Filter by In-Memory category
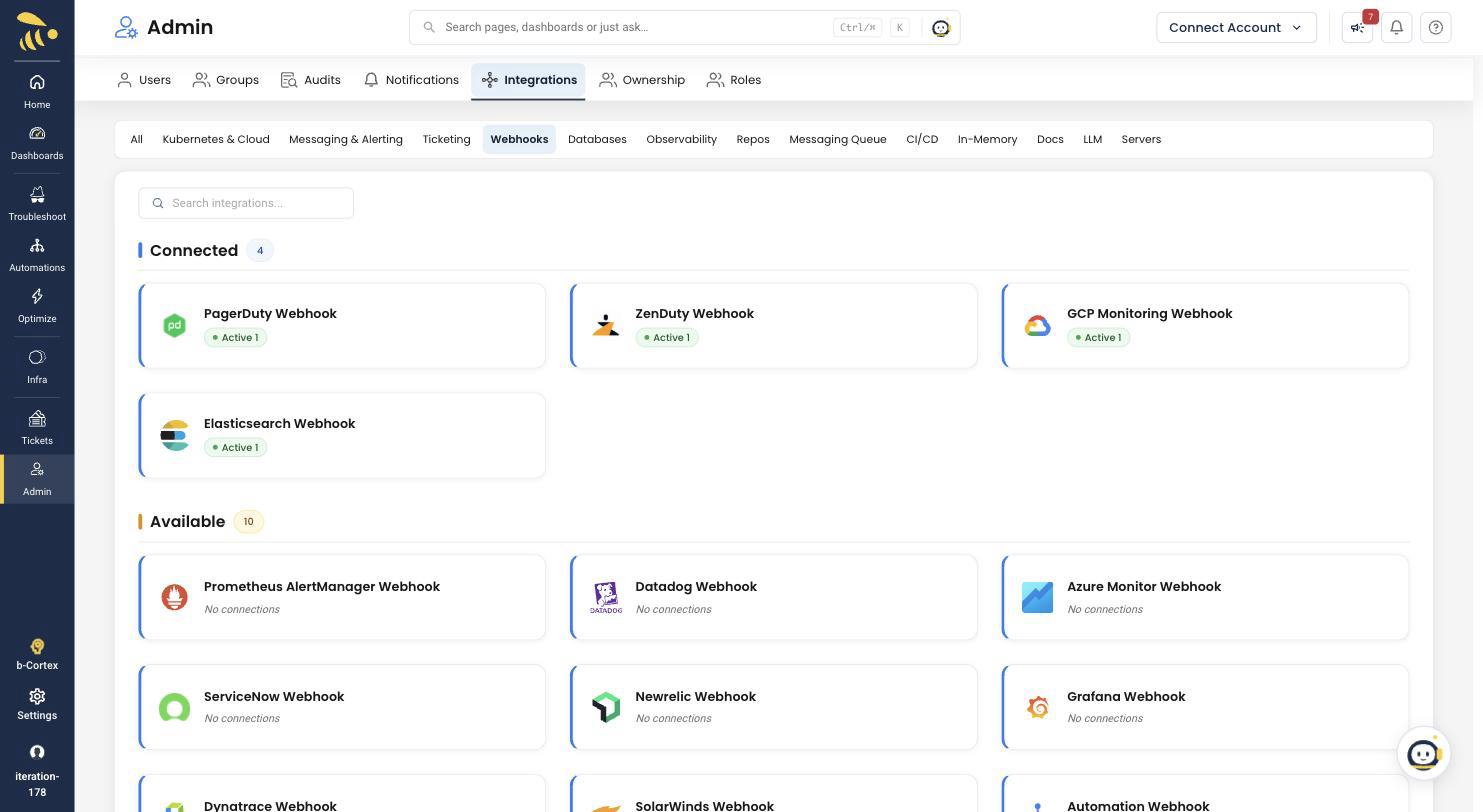The width and height of the screenshot is (1483, 812). [987, 139]
